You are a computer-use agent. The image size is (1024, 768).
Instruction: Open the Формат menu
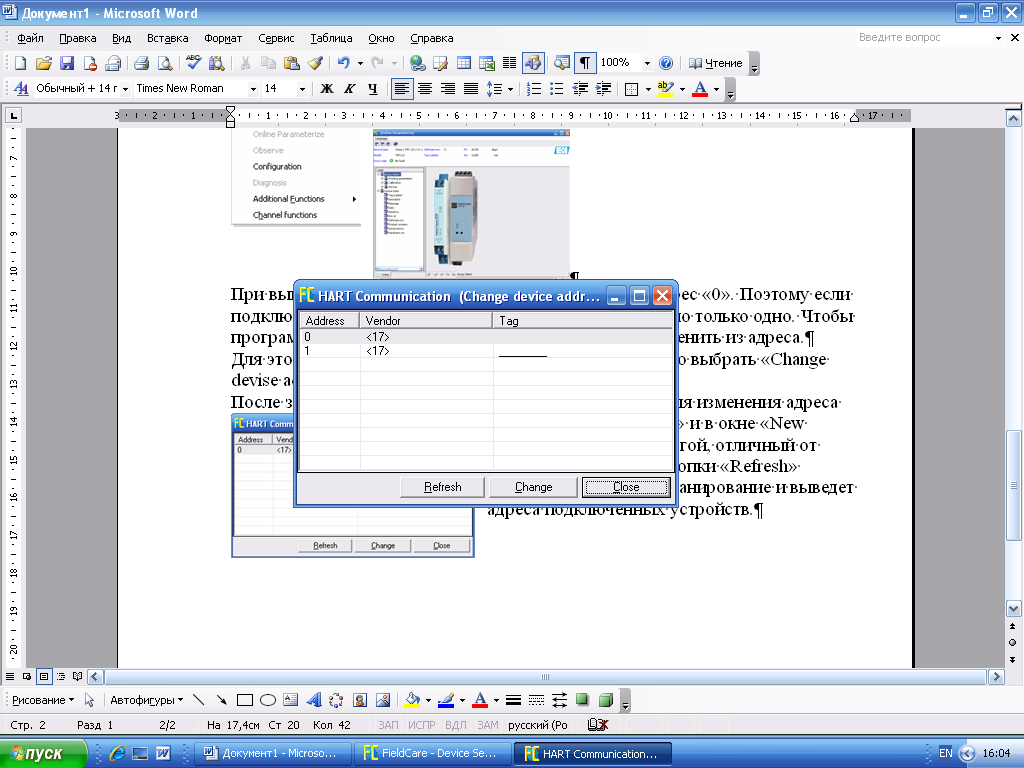pyautogui.click(x=223, y=39)
